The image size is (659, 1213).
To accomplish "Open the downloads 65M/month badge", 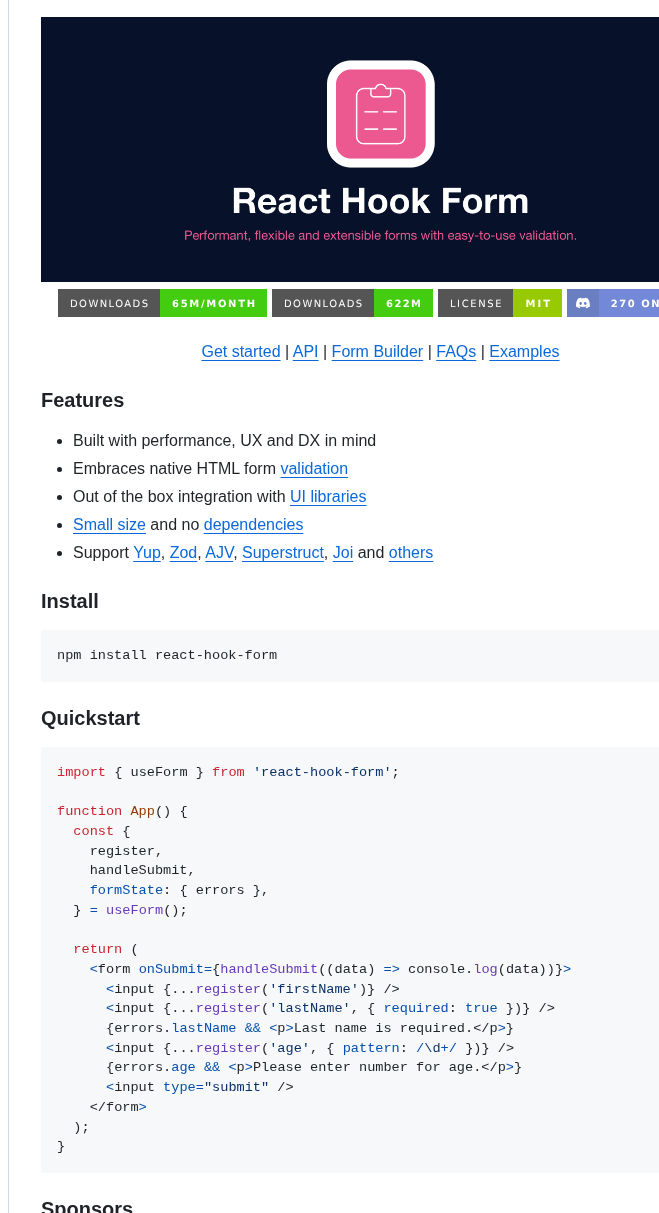I will point(162,303).
